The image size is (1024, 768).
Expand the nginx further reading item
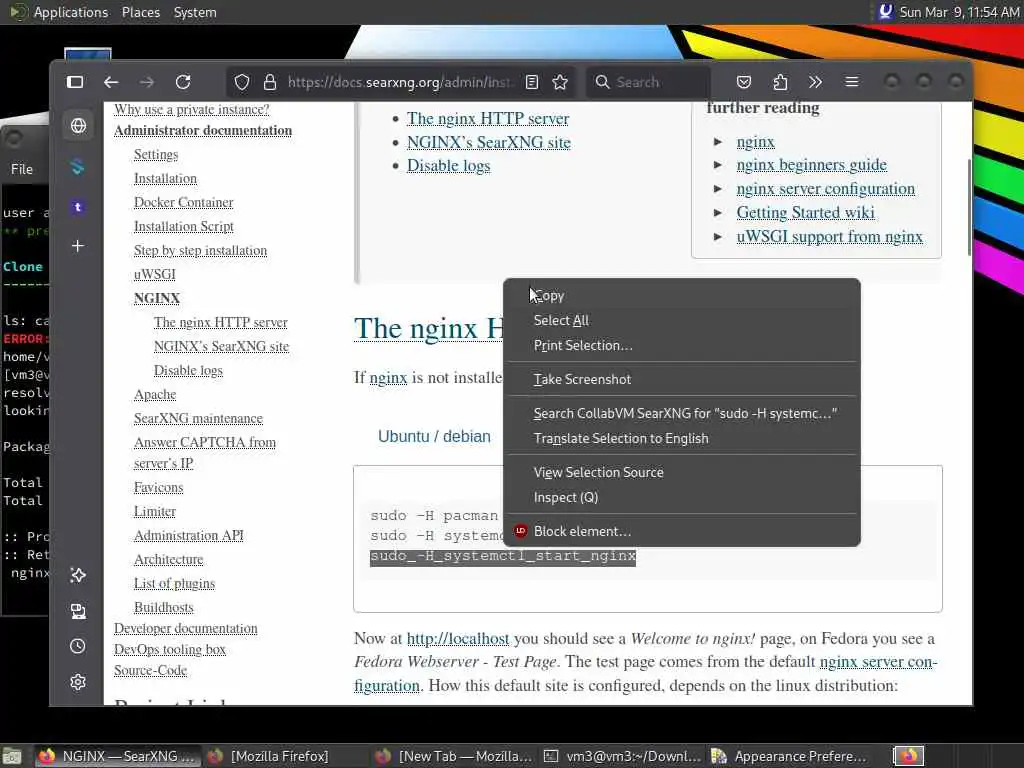pos(718,142)
